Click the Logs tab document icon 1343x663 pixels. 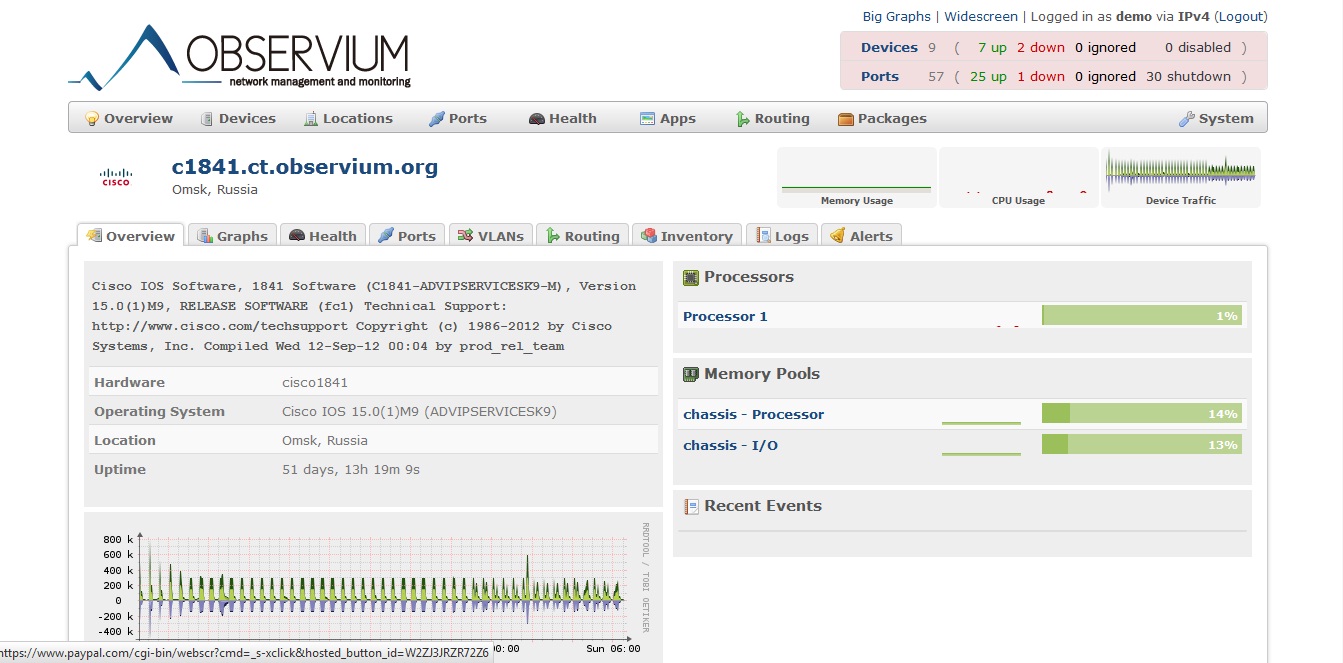764,236
